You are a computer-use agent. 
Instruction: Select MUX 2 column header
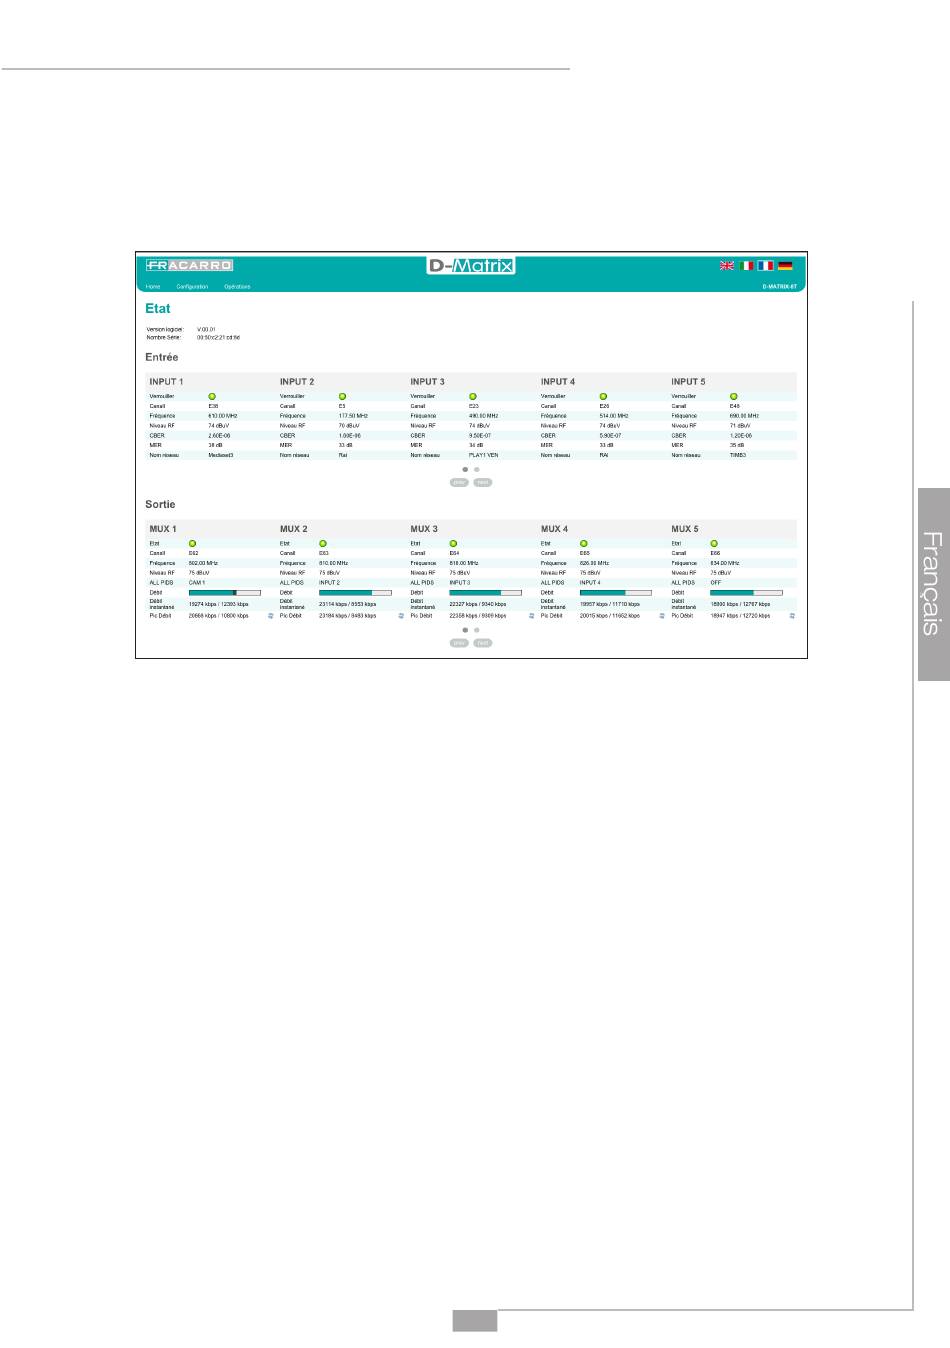[x=293, y=529]
